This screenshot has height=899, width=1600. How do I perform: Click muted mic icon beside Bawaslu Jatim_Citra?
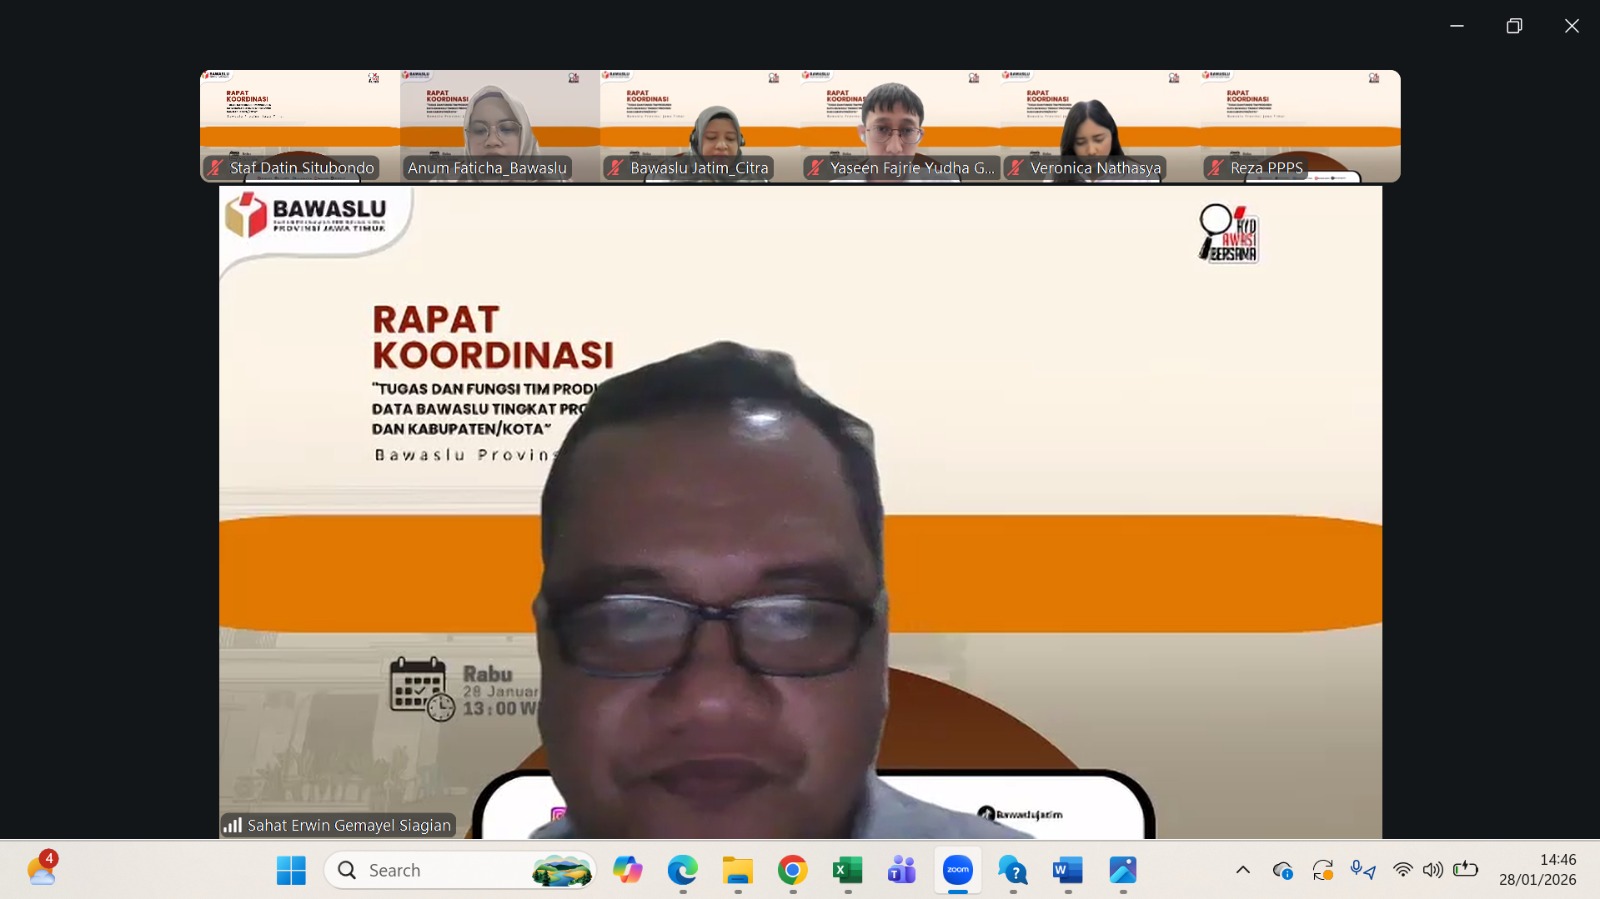616,168
